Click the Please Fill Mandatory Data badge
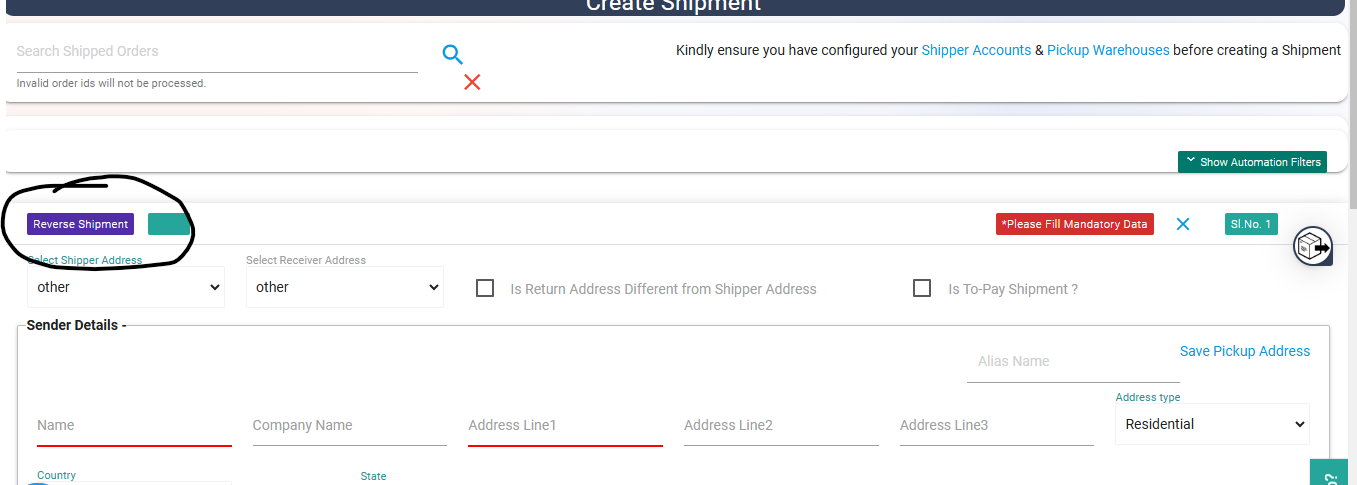Image resolution: width=1357 pixels, height=485 pixels. (1075, 224)
